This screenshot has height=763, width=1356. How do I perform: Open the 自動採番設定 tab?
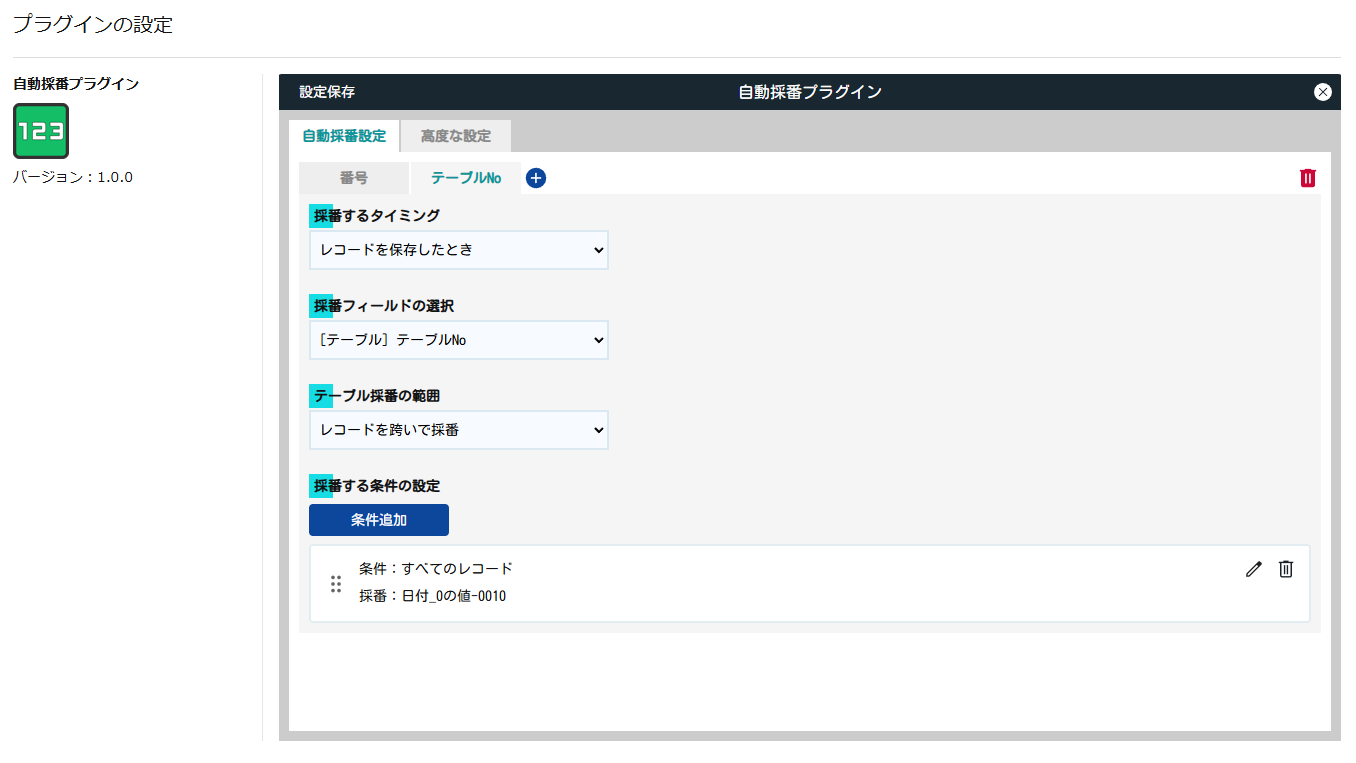tap(343, 135)
